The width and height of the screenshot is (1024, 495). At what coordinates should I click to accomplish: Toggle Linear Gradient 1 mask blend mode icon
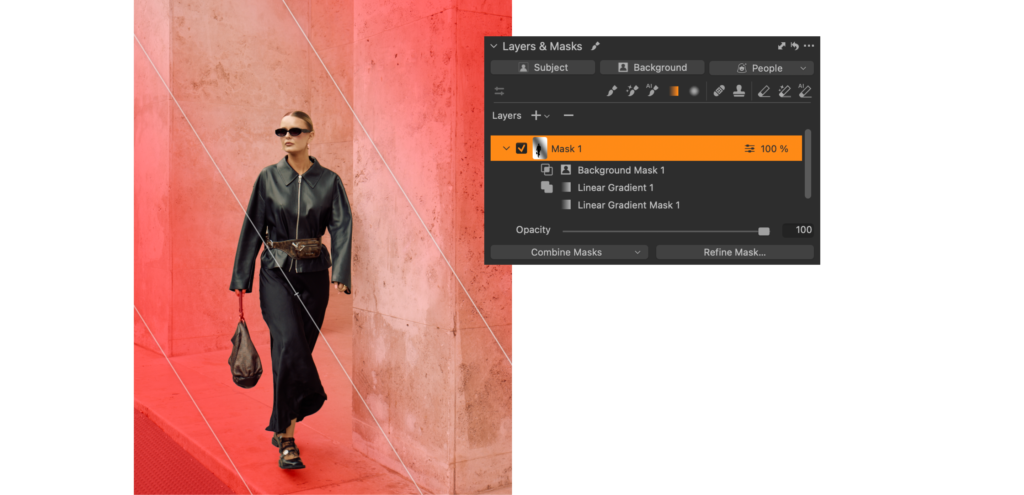[546, 187]
